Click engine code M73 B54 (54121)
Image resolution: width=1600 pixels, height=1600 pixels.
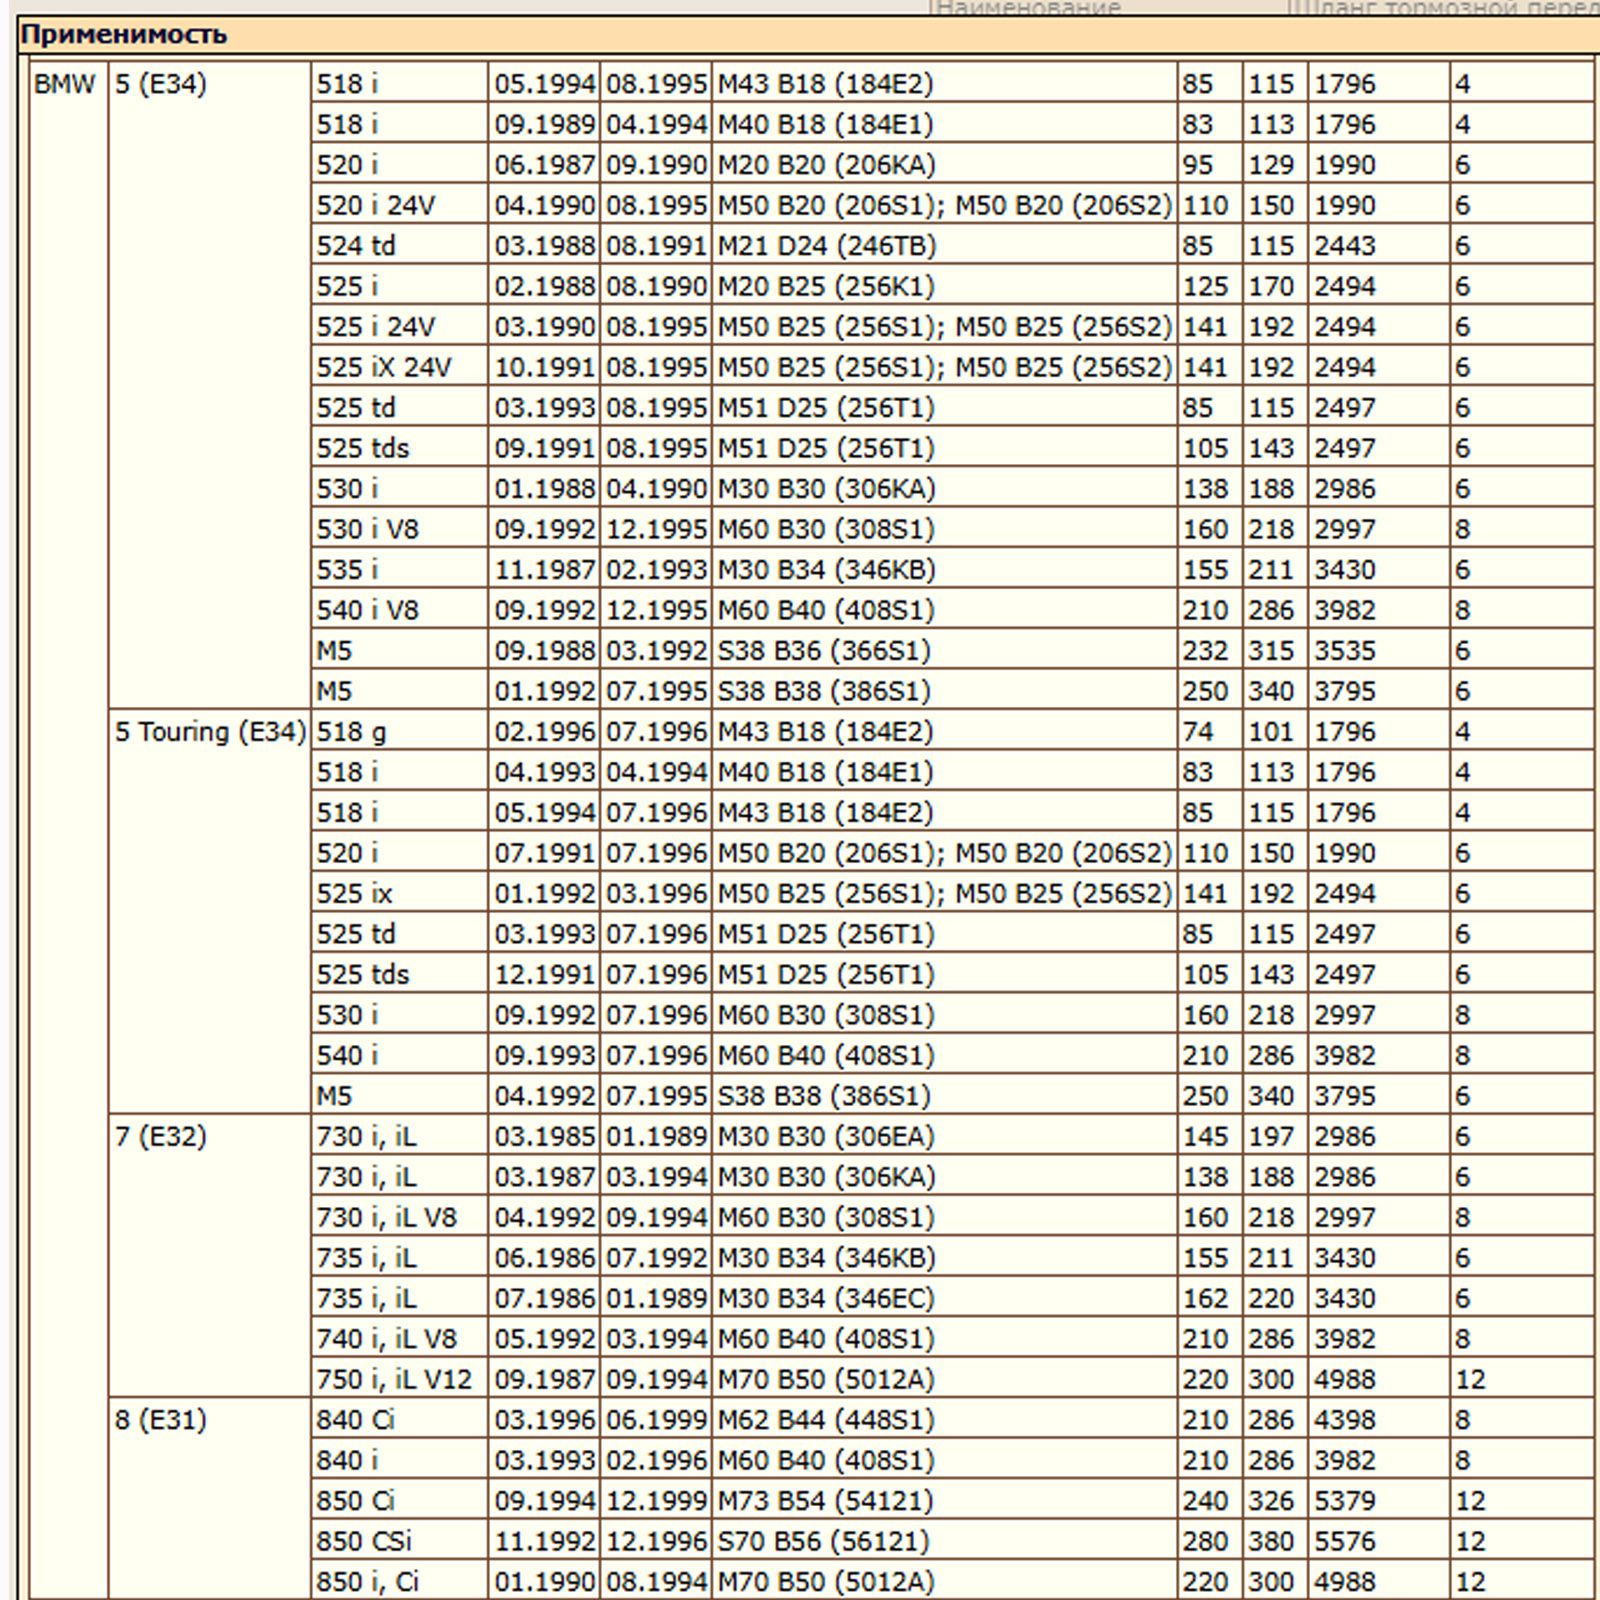pos(825,1501)
